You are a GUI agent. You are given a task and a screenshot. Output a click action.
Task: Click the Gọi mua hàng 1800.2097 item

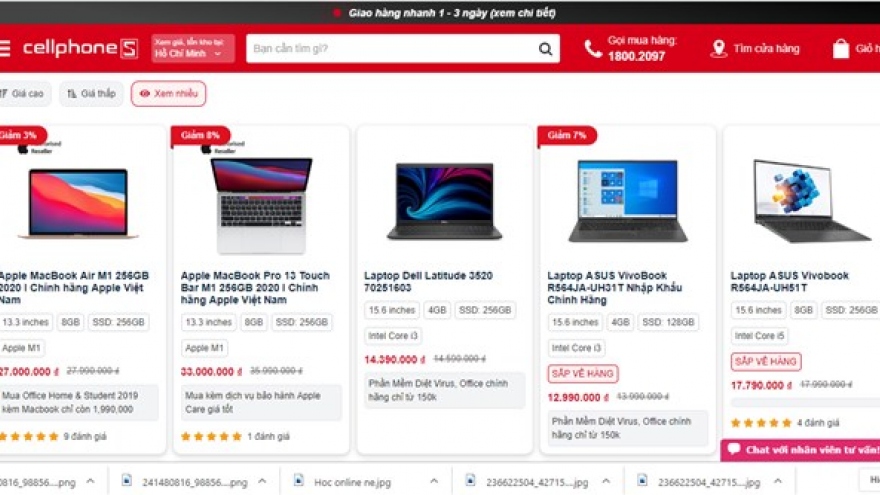(630, 48)
